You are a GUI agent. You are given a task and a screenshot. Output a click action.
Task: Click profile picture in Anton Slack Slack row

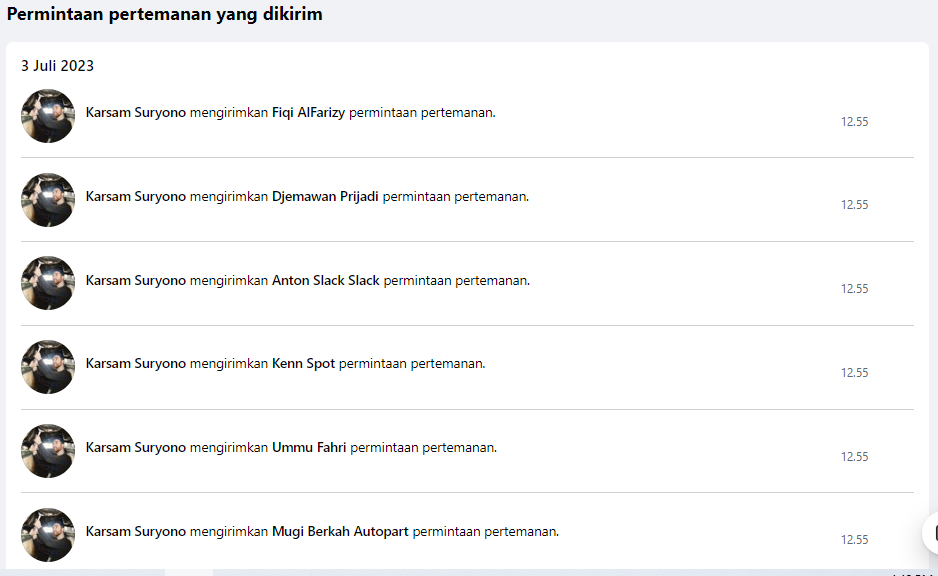(48, 283)
